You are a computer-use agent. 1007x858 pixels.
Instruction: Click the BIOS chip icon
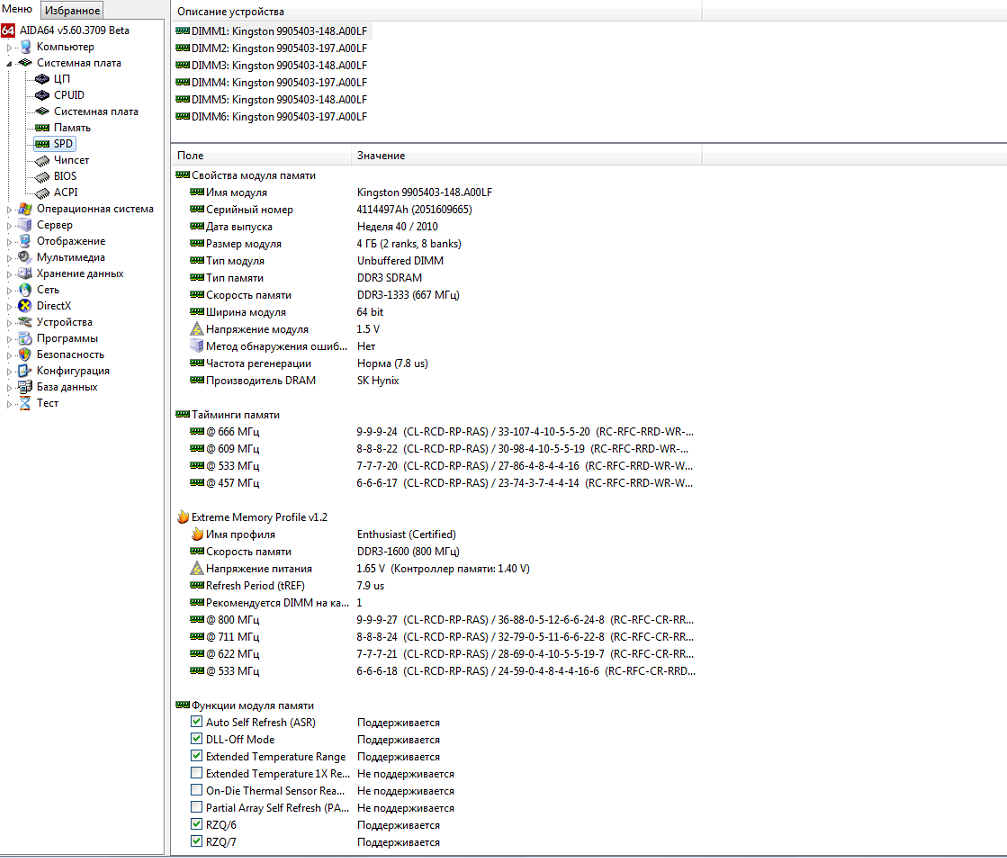[x=42, y=176]
